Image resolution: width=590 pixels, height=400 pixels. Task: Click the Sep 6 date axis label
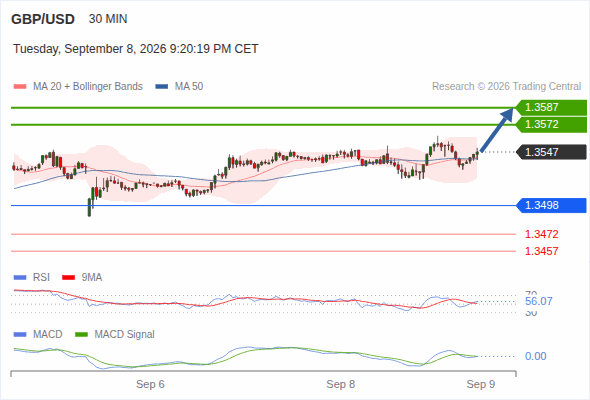point(150,384)
